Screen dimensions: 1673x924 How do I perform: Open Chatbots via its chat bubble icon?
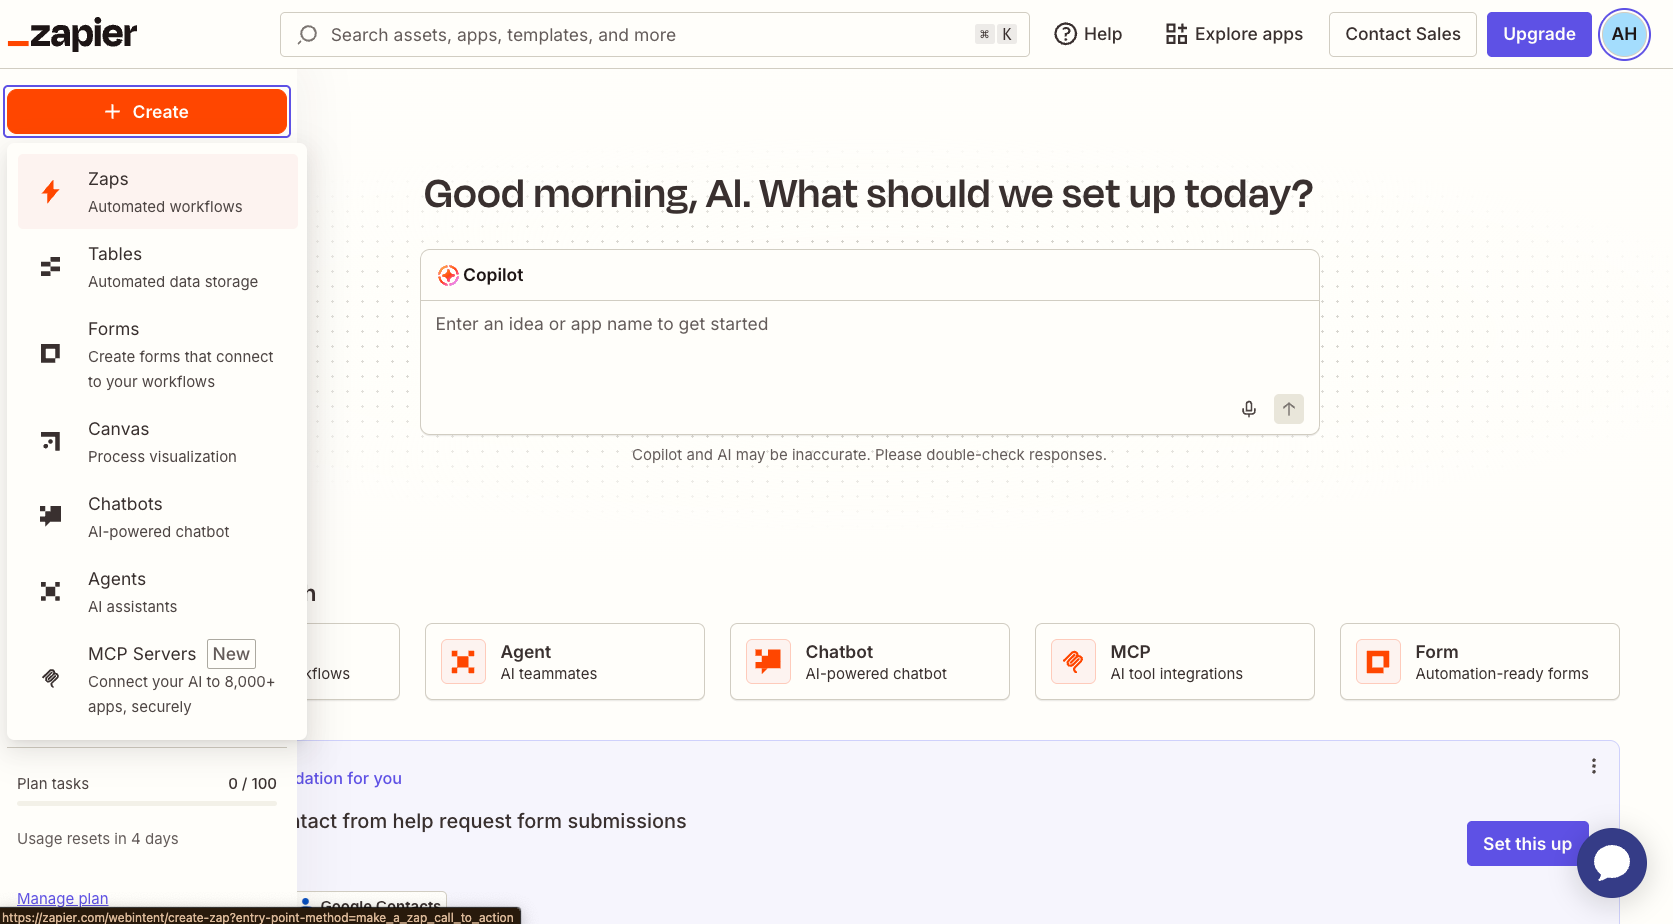click(50, 515)
